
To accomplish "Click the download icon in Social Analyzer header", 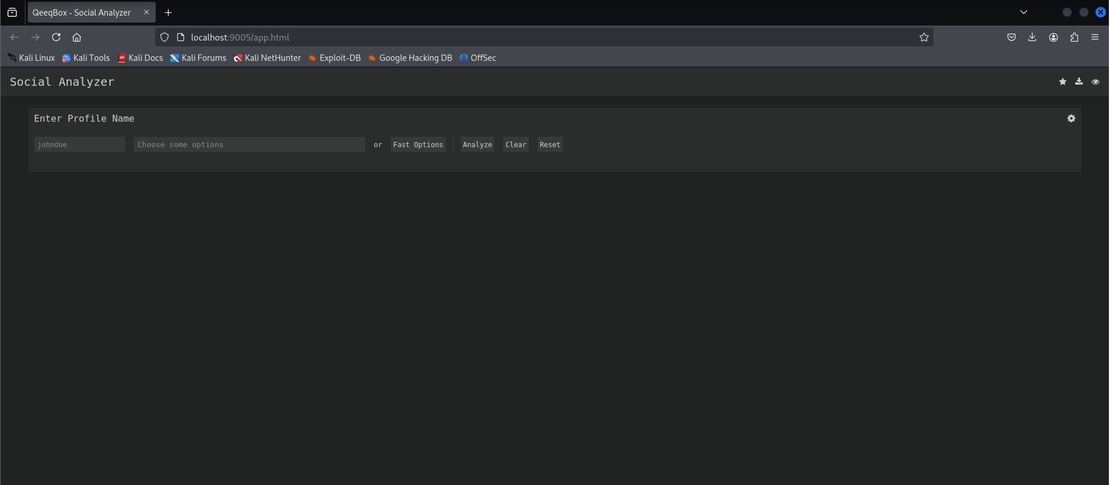I will click(1079, 82).
